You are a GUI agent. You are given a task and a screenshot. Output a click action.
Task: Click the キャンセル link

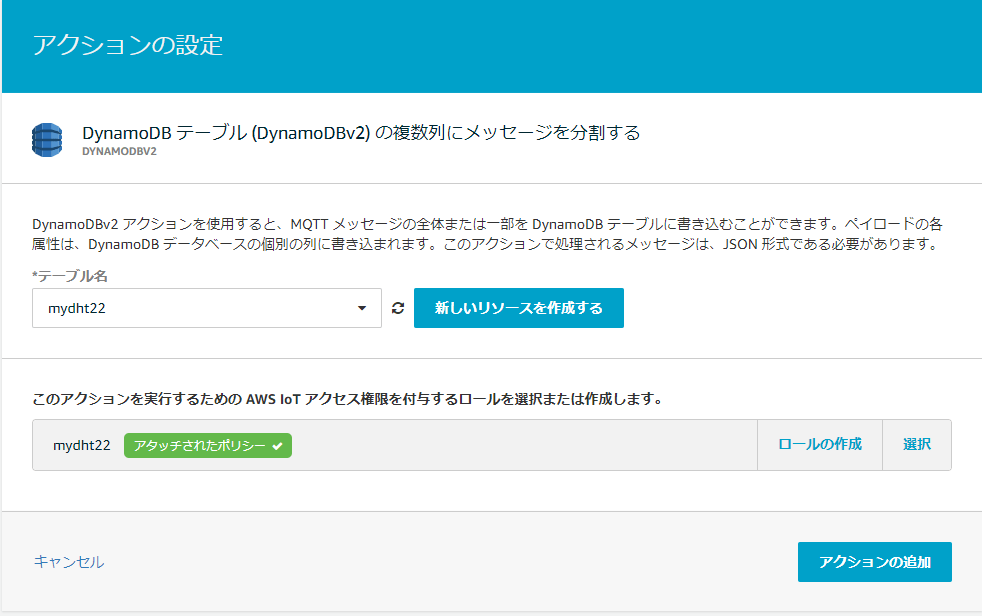(69, 562)
